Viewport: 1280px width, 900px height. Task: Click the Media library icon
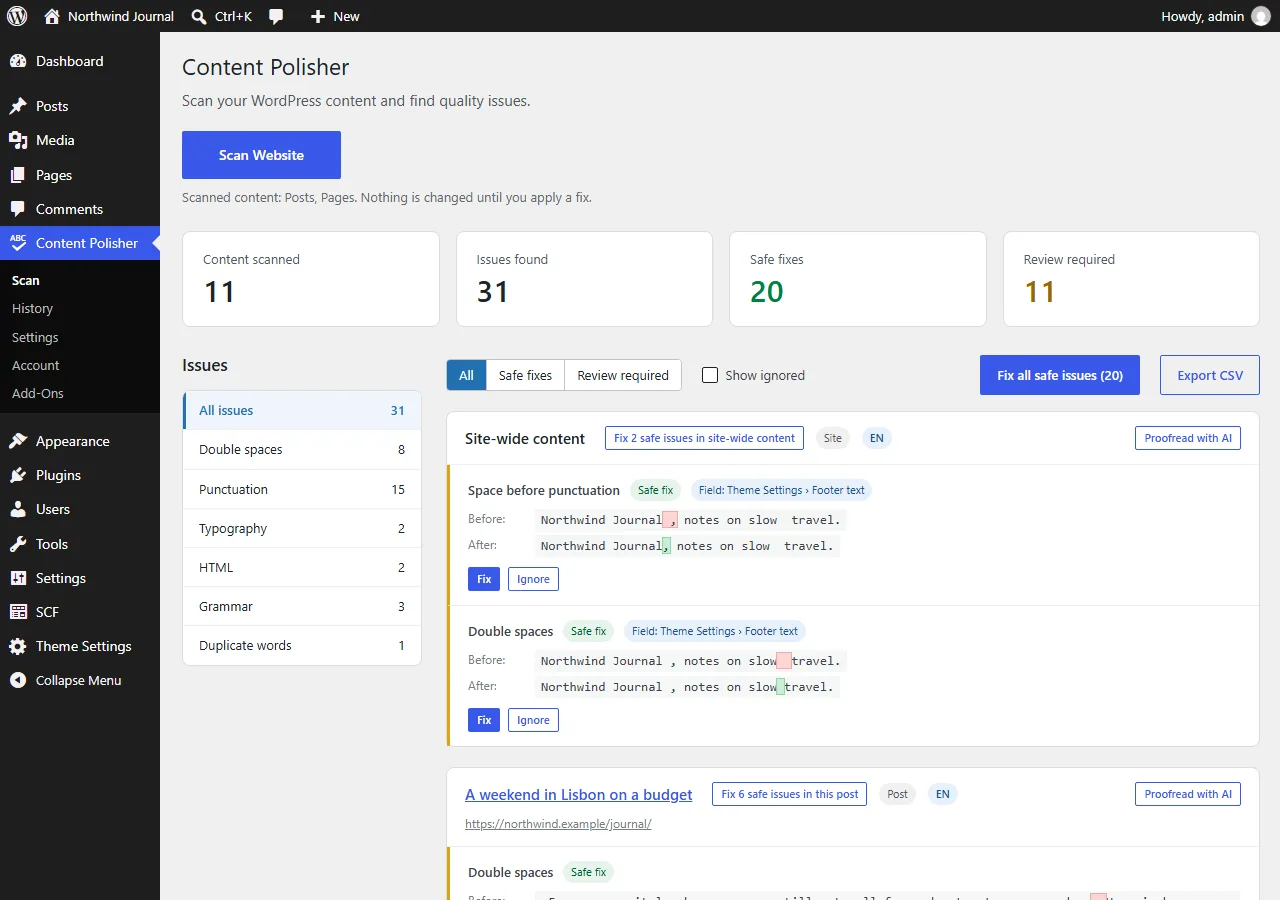(18, 140)
